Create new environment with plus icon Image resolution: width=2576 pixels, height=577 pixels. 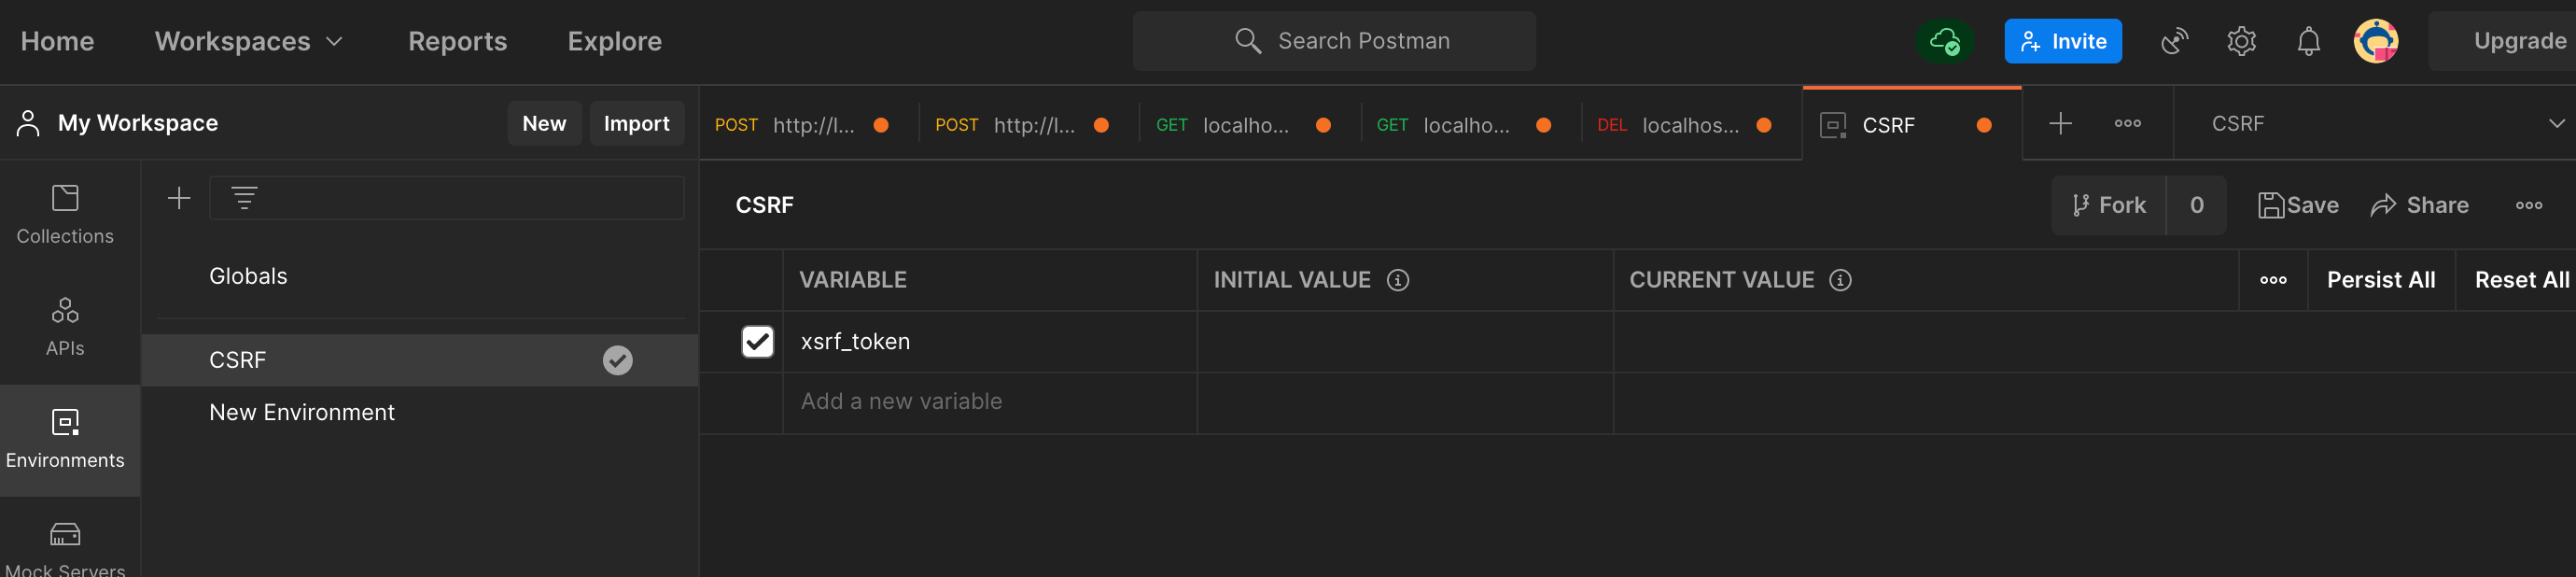point(179,198)
